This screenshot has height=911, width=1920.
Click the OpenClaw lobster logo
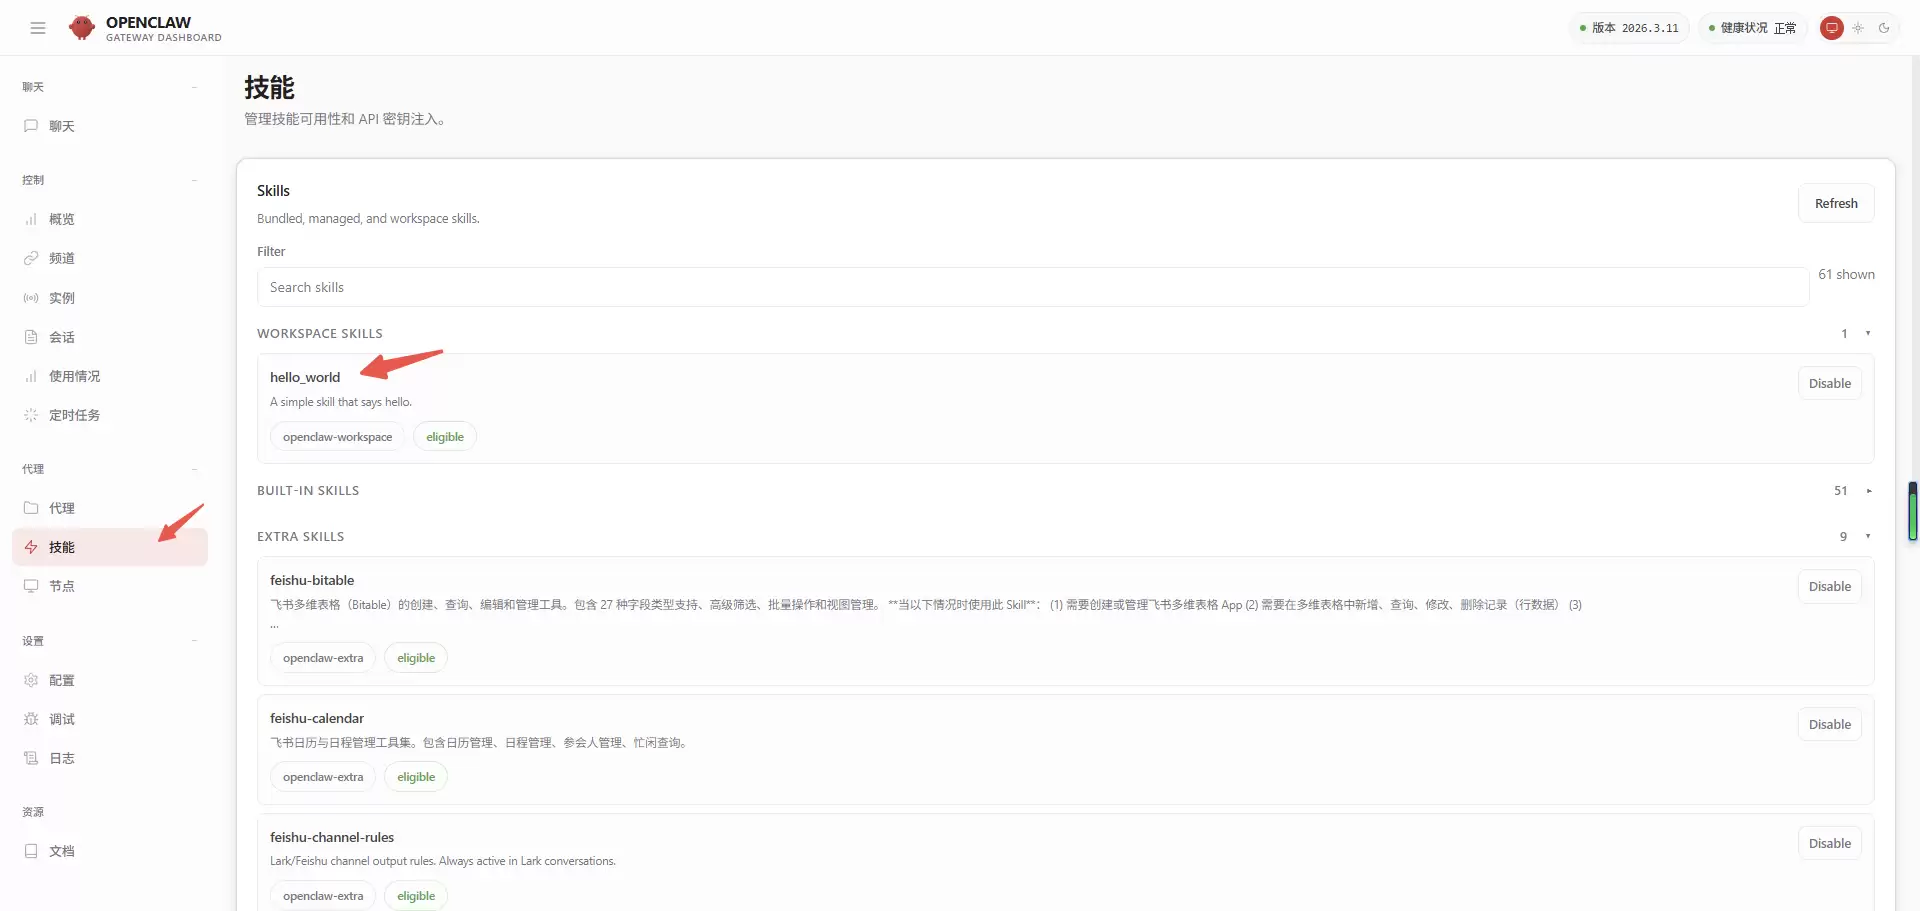82,28
